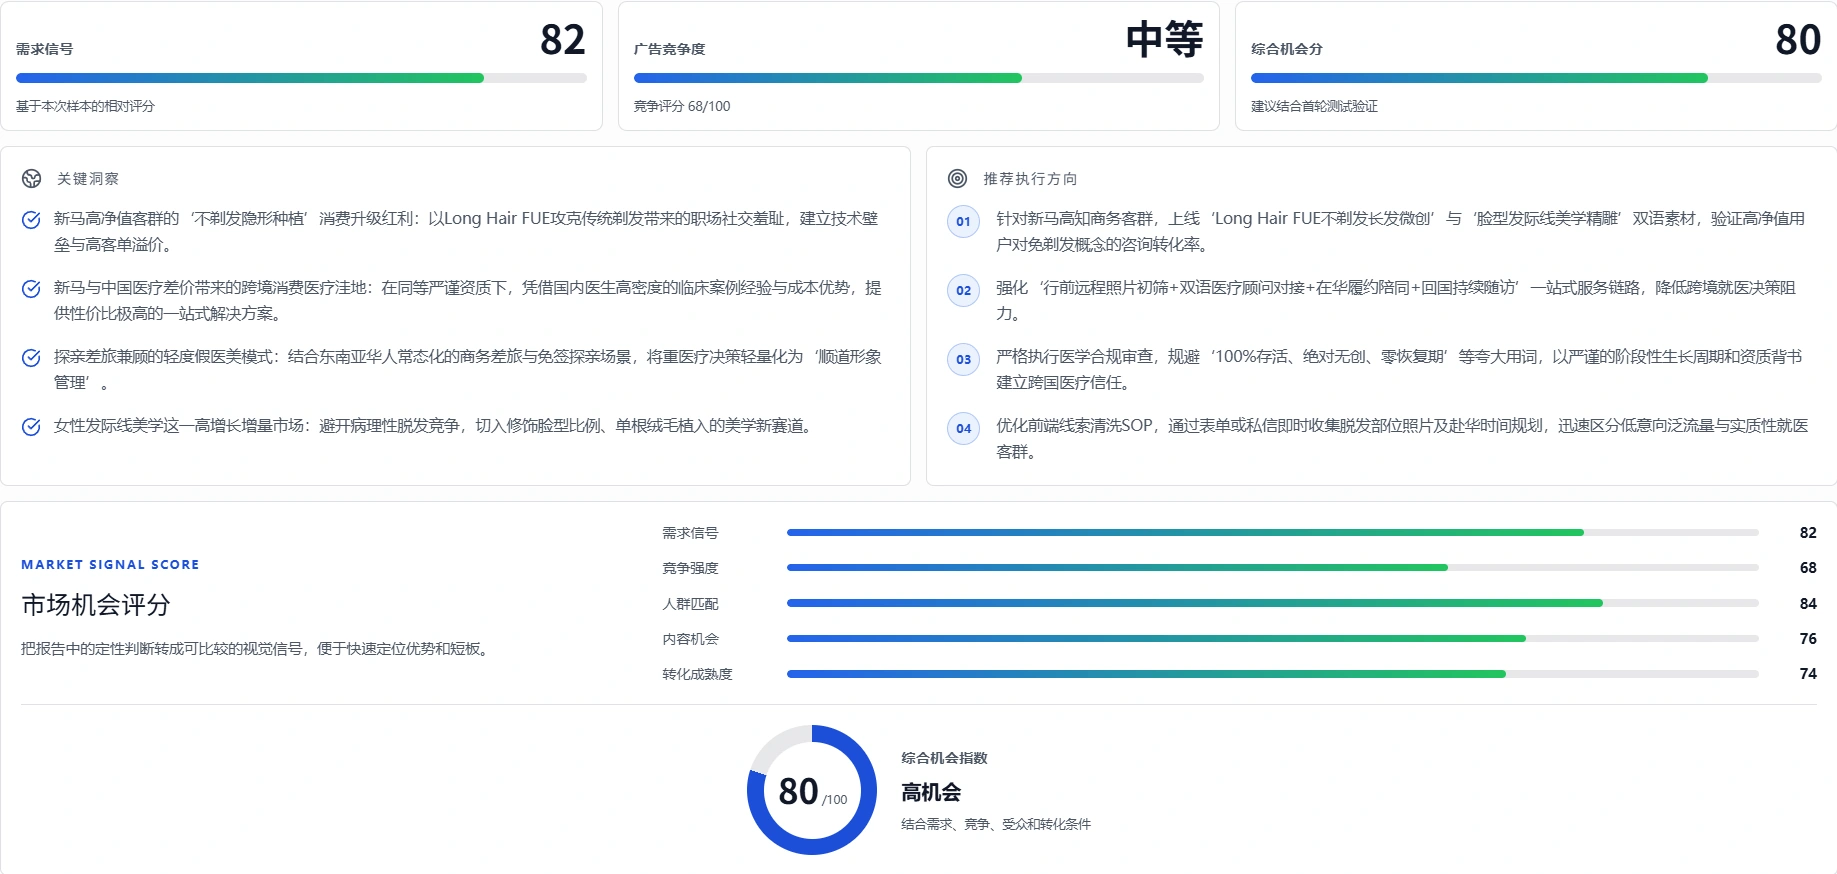This screenshot has width=1837, height=874.
Task: Click the 竞争强度 score bar
Action: pos(1273,568)
